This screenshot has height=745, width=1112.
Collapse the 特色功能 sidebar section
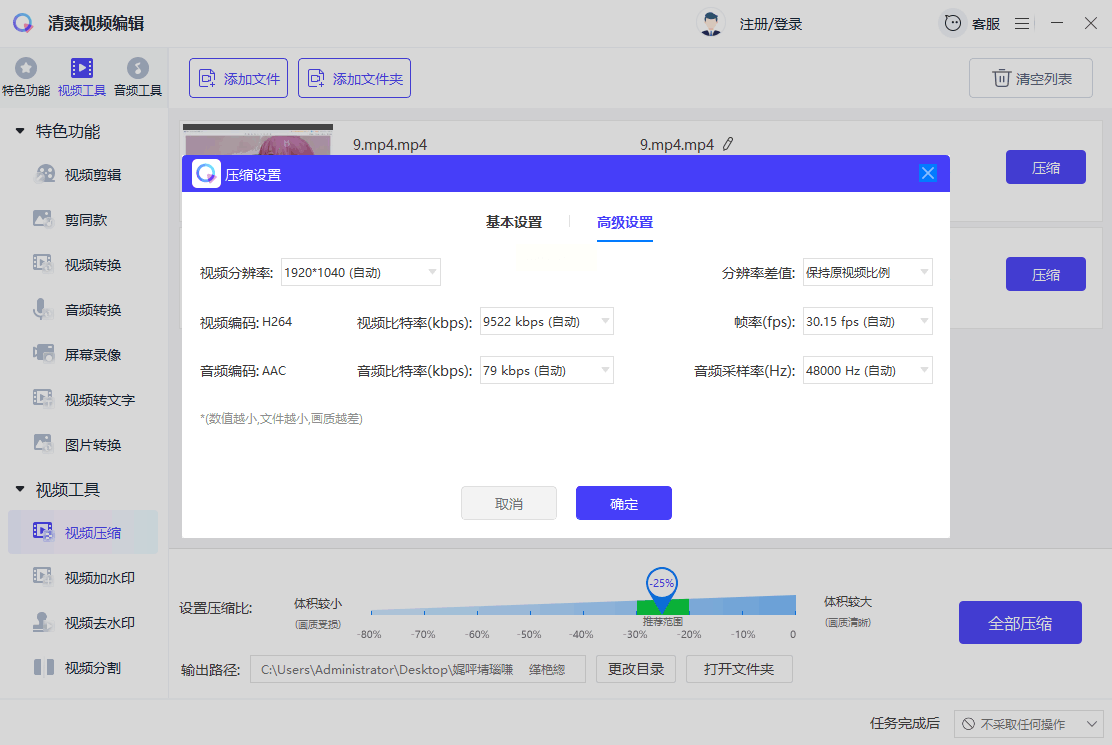point(20,131)
